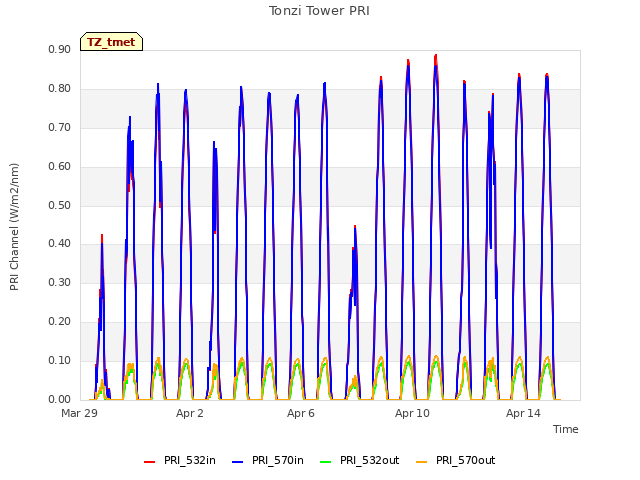The height and width of the screenshot is (480, 640).
Task: Click the red PRI_532in legend swatch
Action: coord(149,462)
